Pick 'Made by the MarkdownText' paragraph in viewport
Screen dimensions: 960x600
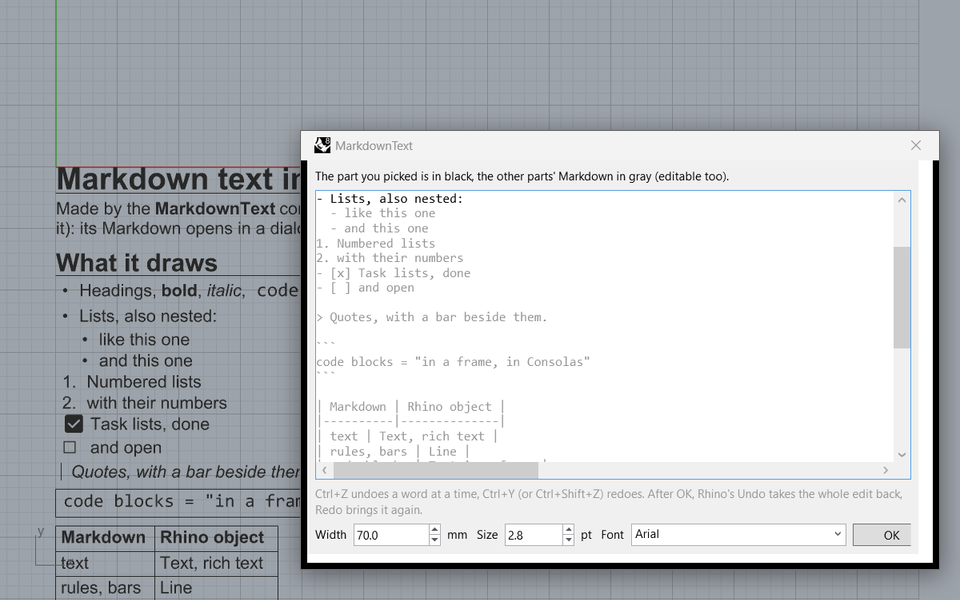pos(178,219)
